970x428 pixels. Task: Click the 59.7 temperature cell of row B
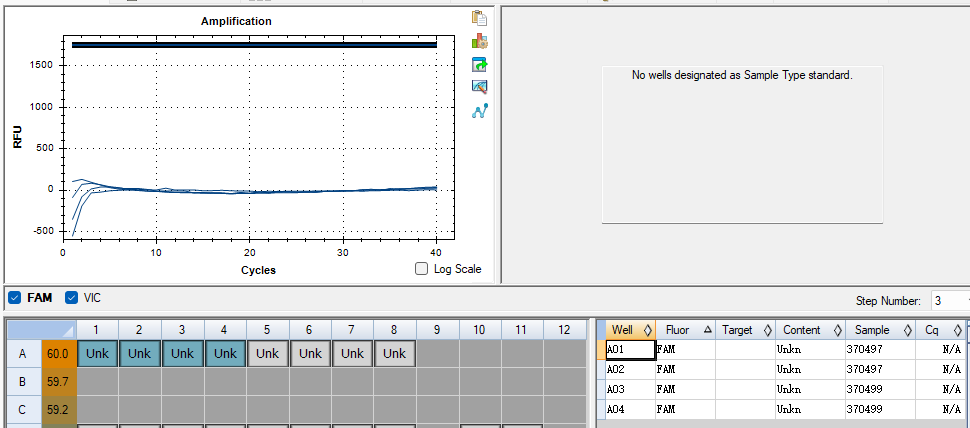(59, 382)
